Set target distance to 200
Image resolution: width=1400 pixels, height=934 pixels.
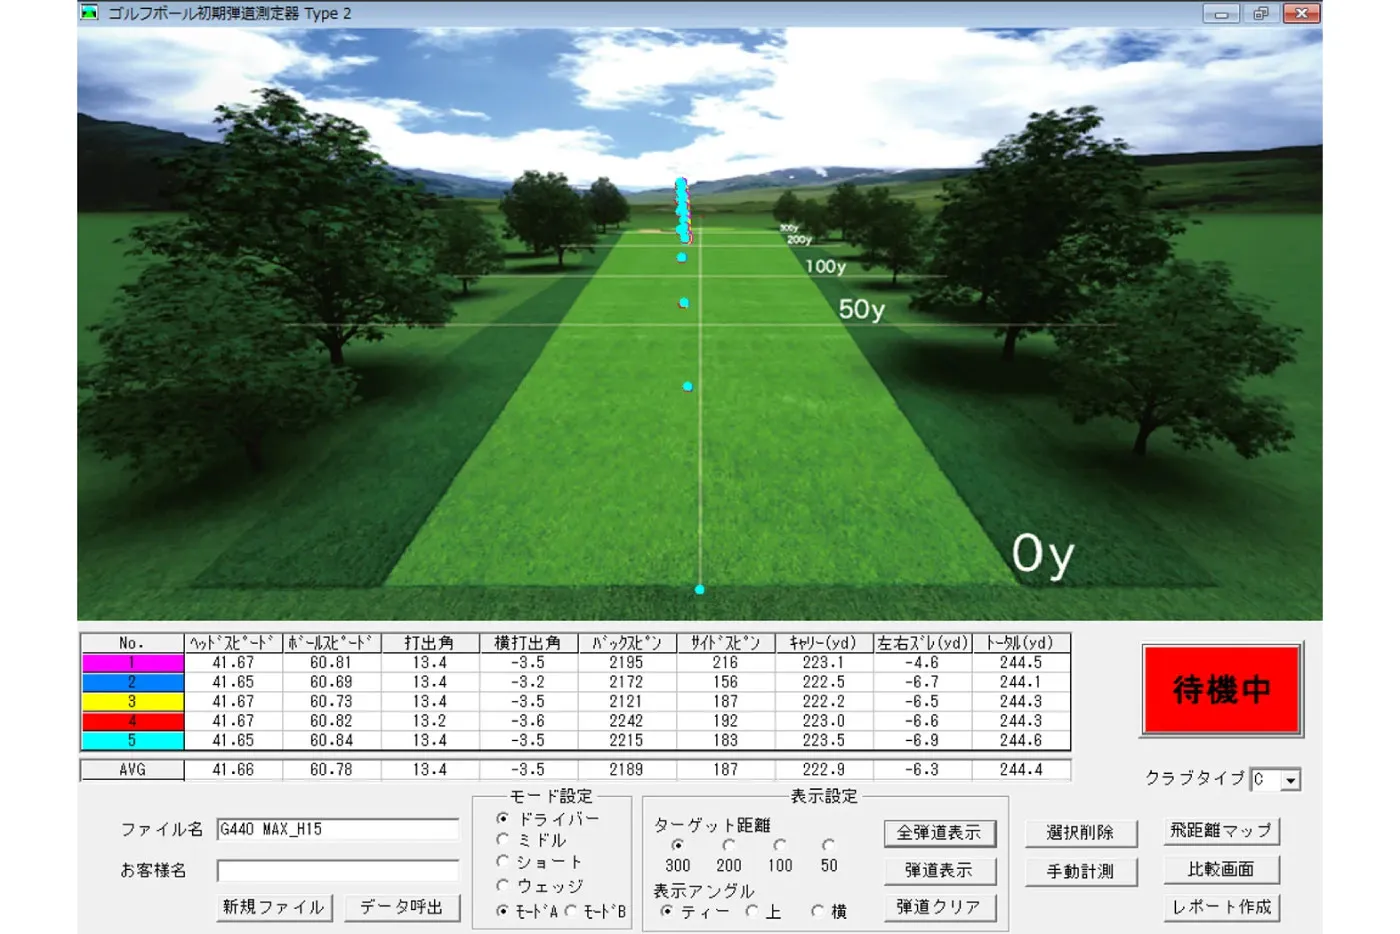[x=729, y=845]
